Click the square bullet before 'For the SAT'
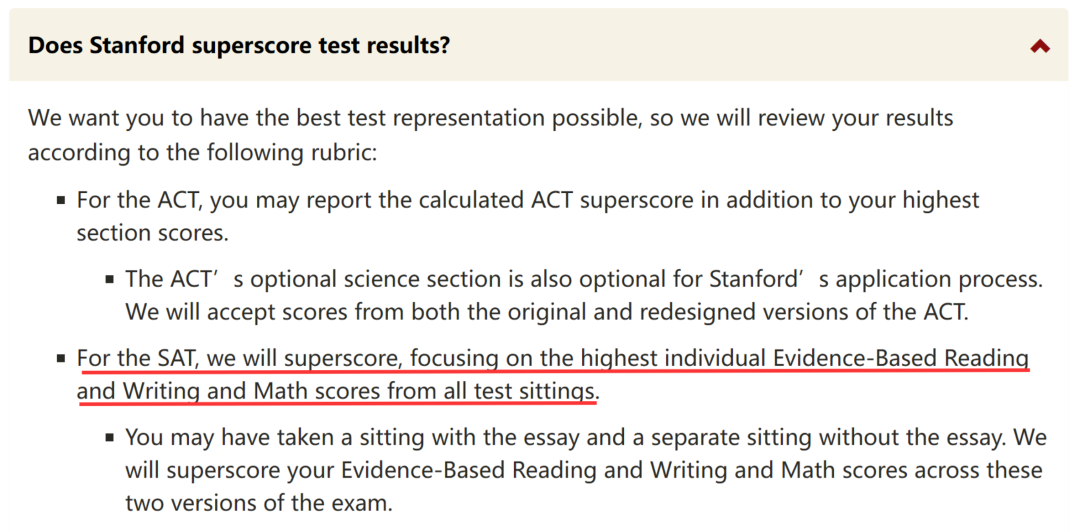Screen dimensions: 1080x532 62,359
